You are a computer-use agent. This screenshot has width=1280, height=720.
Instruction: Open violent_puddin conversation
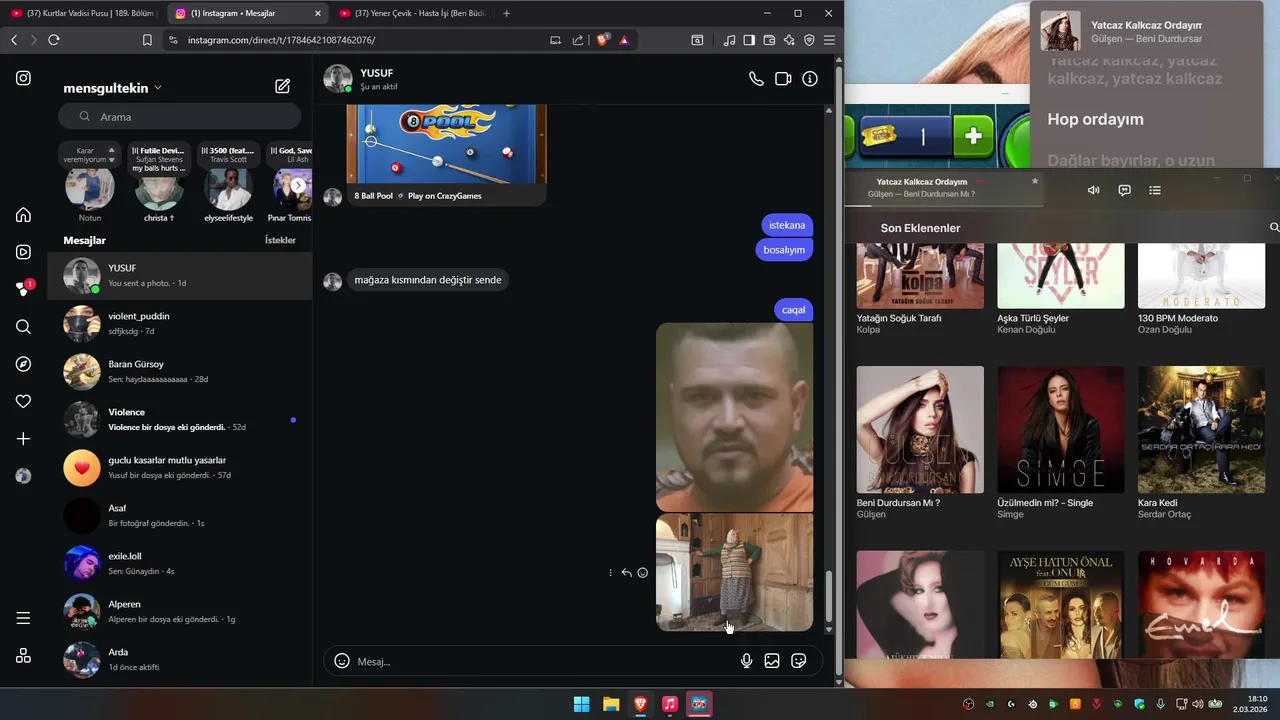click(x=180, y=324)
